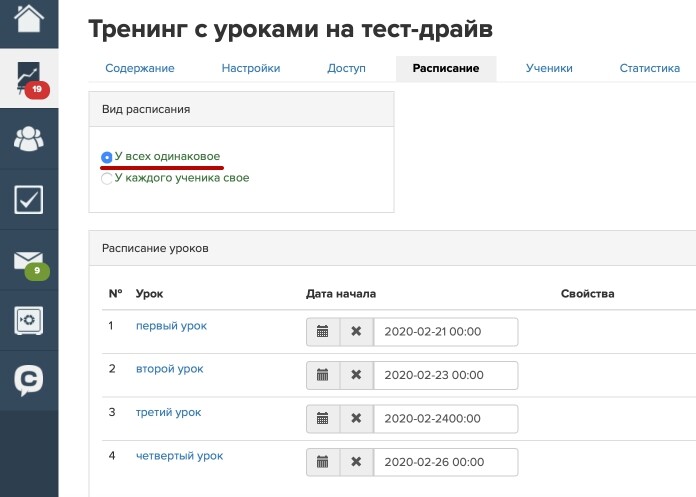This screenshot has width=696, height=497.
Task: Clear the date for второй урок
Action: coord(355,375)
